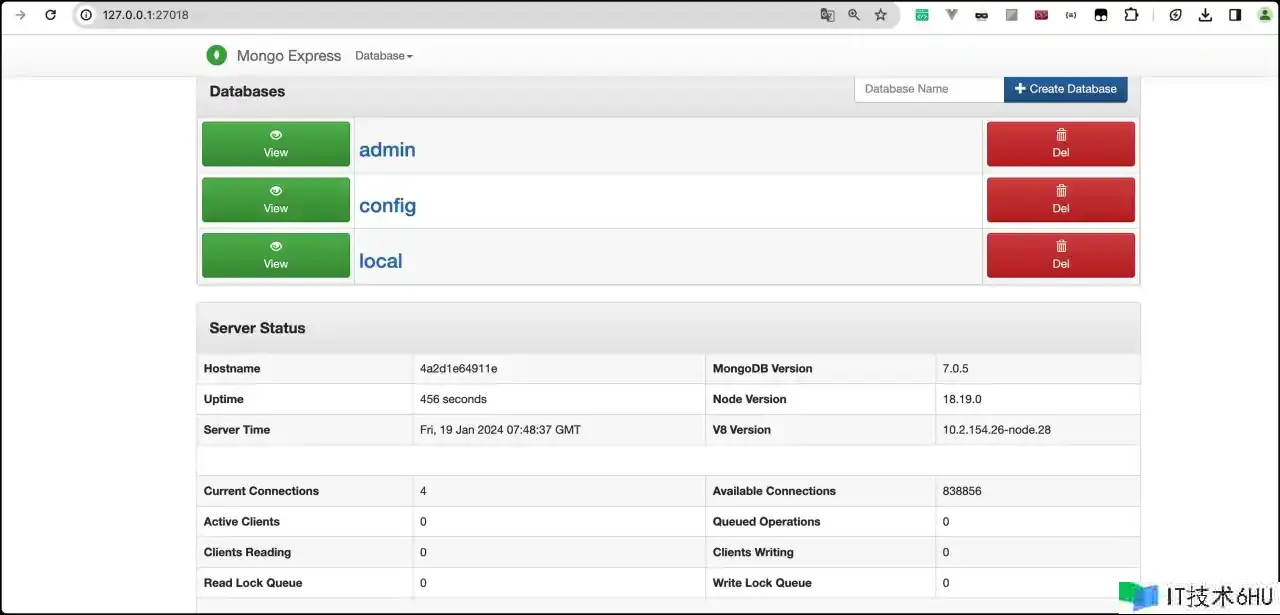Open the local database link
The height and width of the screenshot is (615, 1280).
[x=381, y=261]
